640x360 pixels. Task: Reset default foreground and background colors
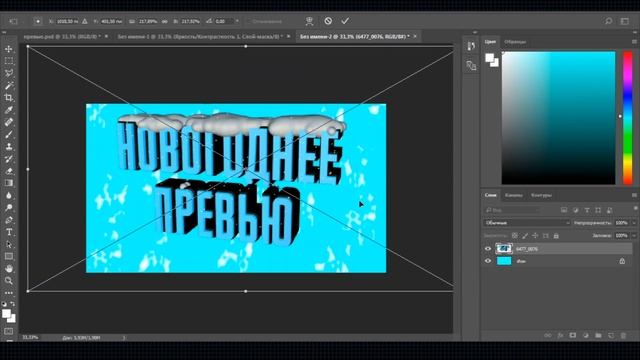click(4, 304)
